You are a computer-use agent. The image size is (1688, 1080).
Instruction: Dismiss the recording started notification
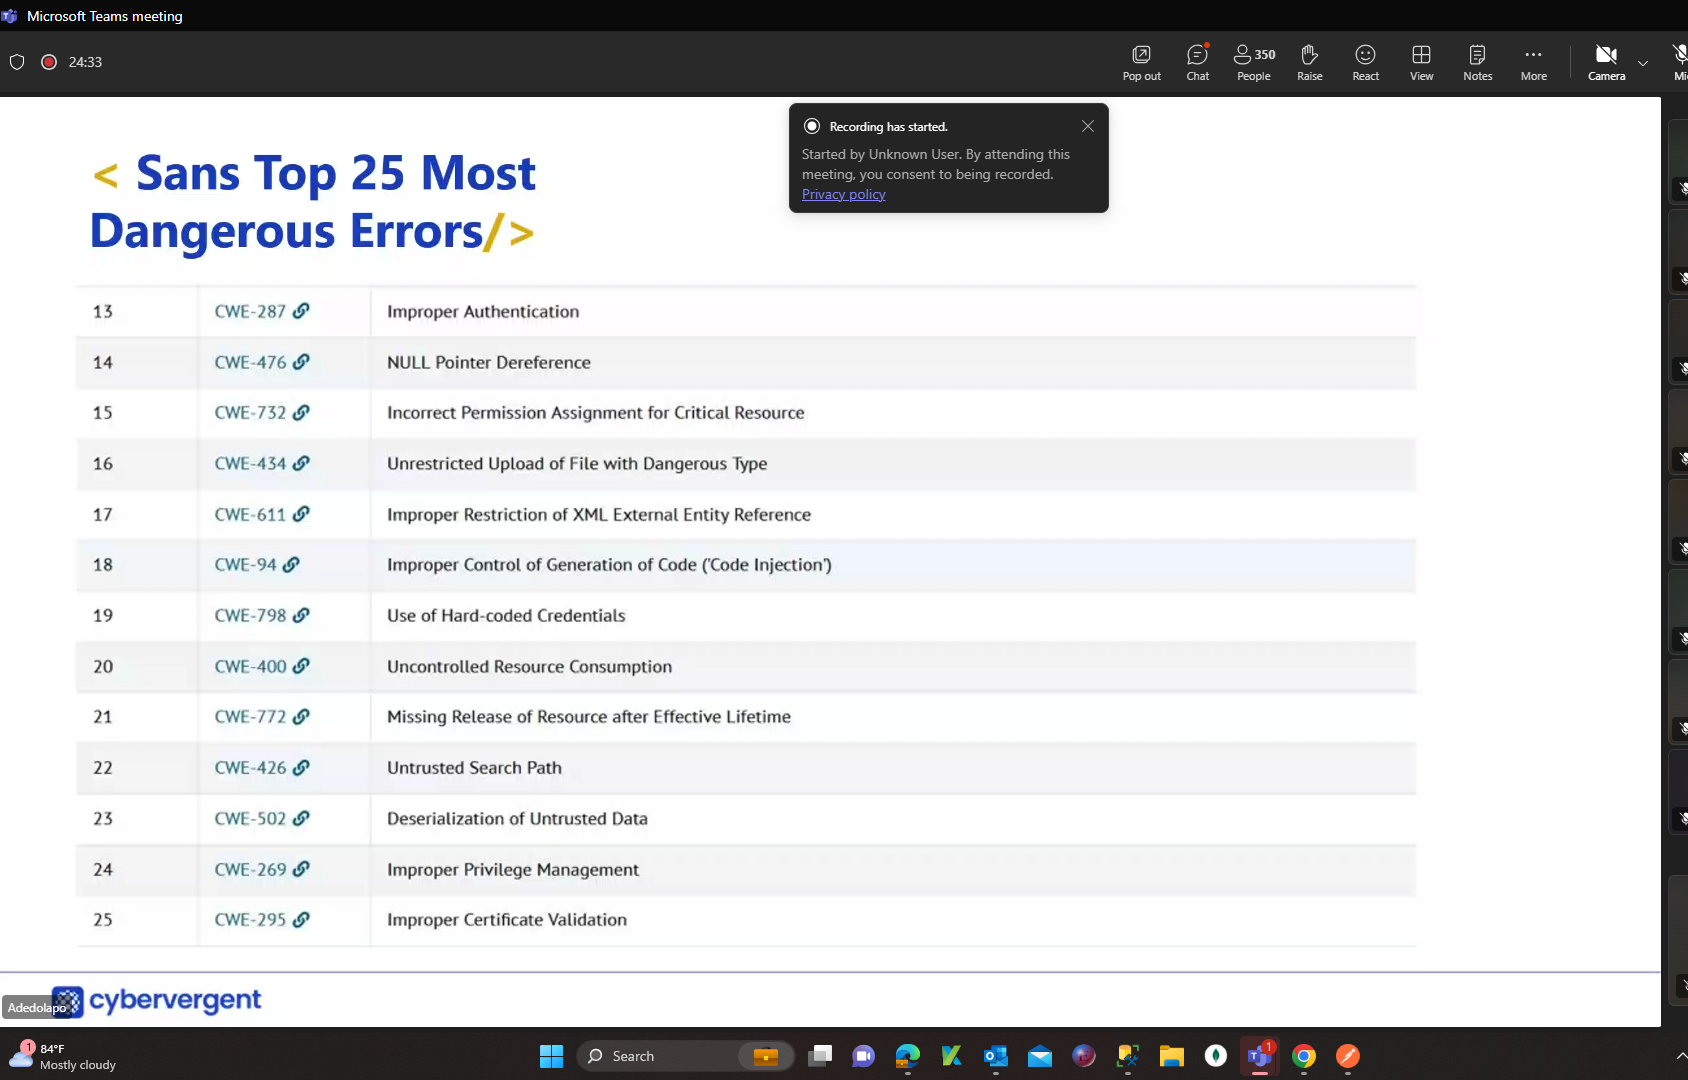[x=1088, y=126]
